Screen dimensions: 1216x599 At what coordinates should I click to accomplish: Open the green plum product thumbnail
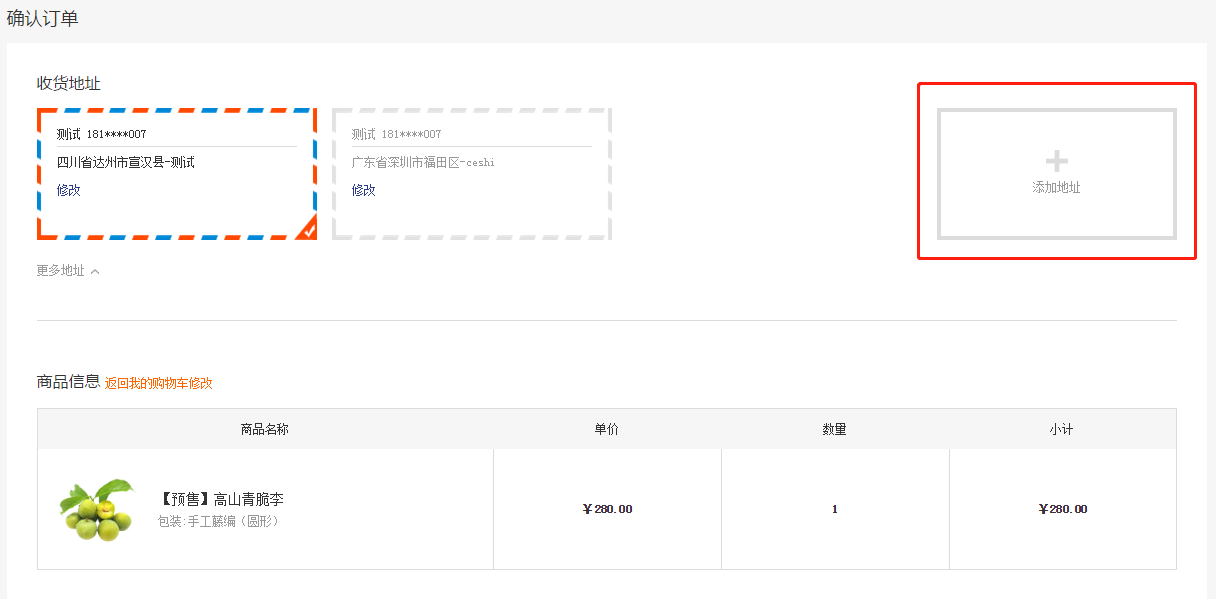tap(97, 509)
